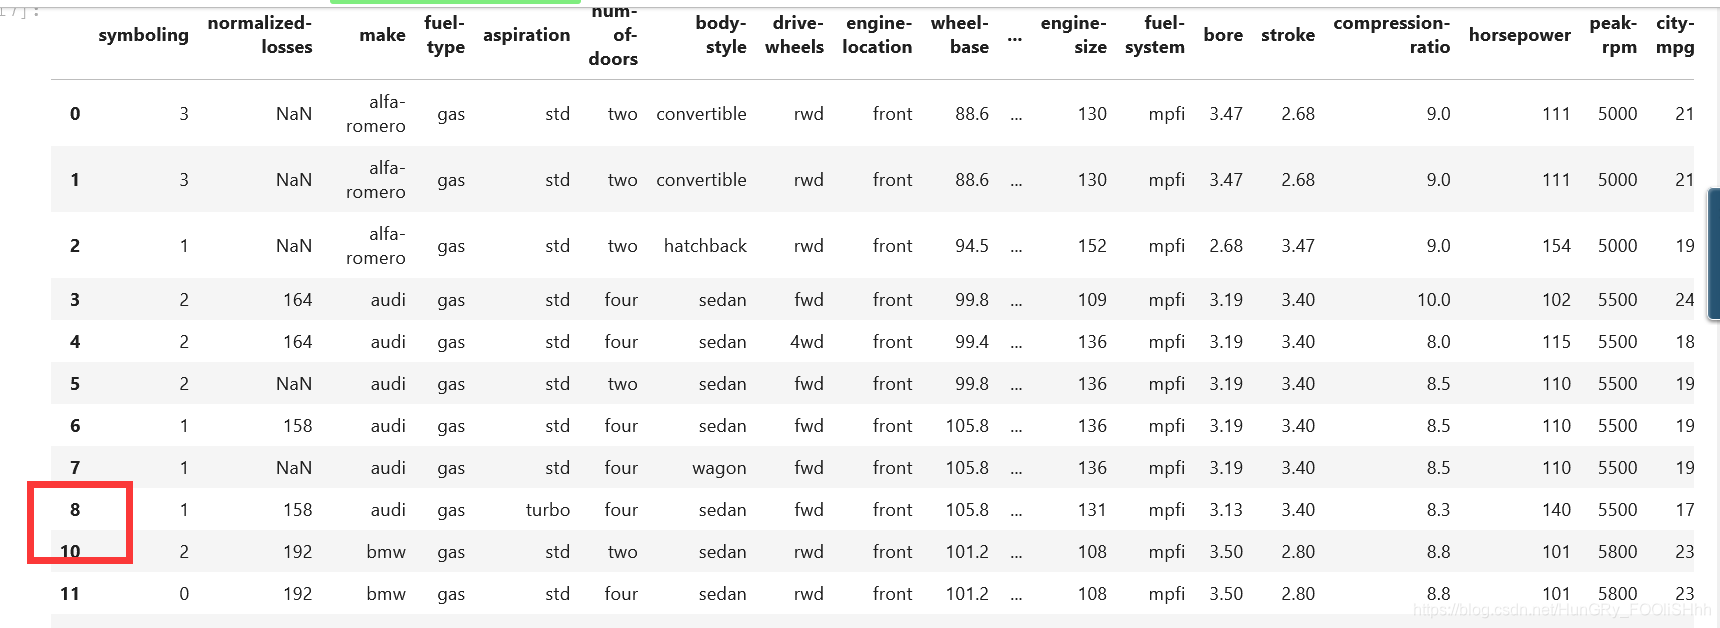Click the bore column header
Screen dimensions: 1720x628
pyautogui.click(x=1223, y=35)
